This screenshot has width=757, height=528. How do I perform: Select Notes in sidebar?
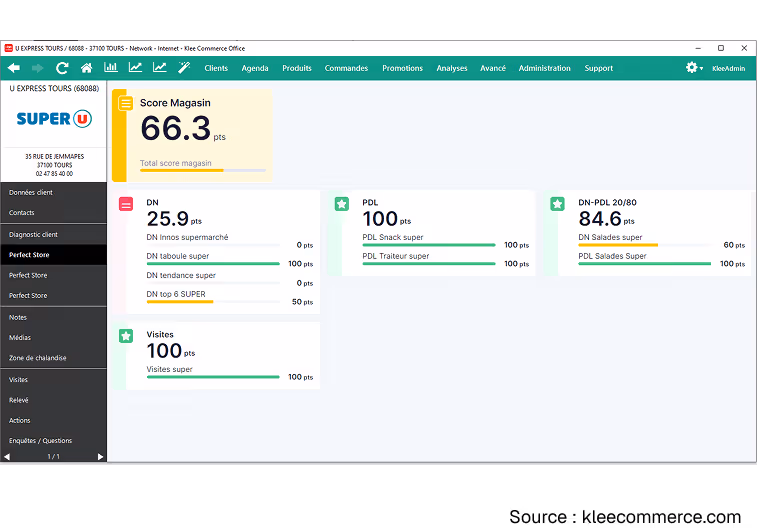(x=54, y=317)
